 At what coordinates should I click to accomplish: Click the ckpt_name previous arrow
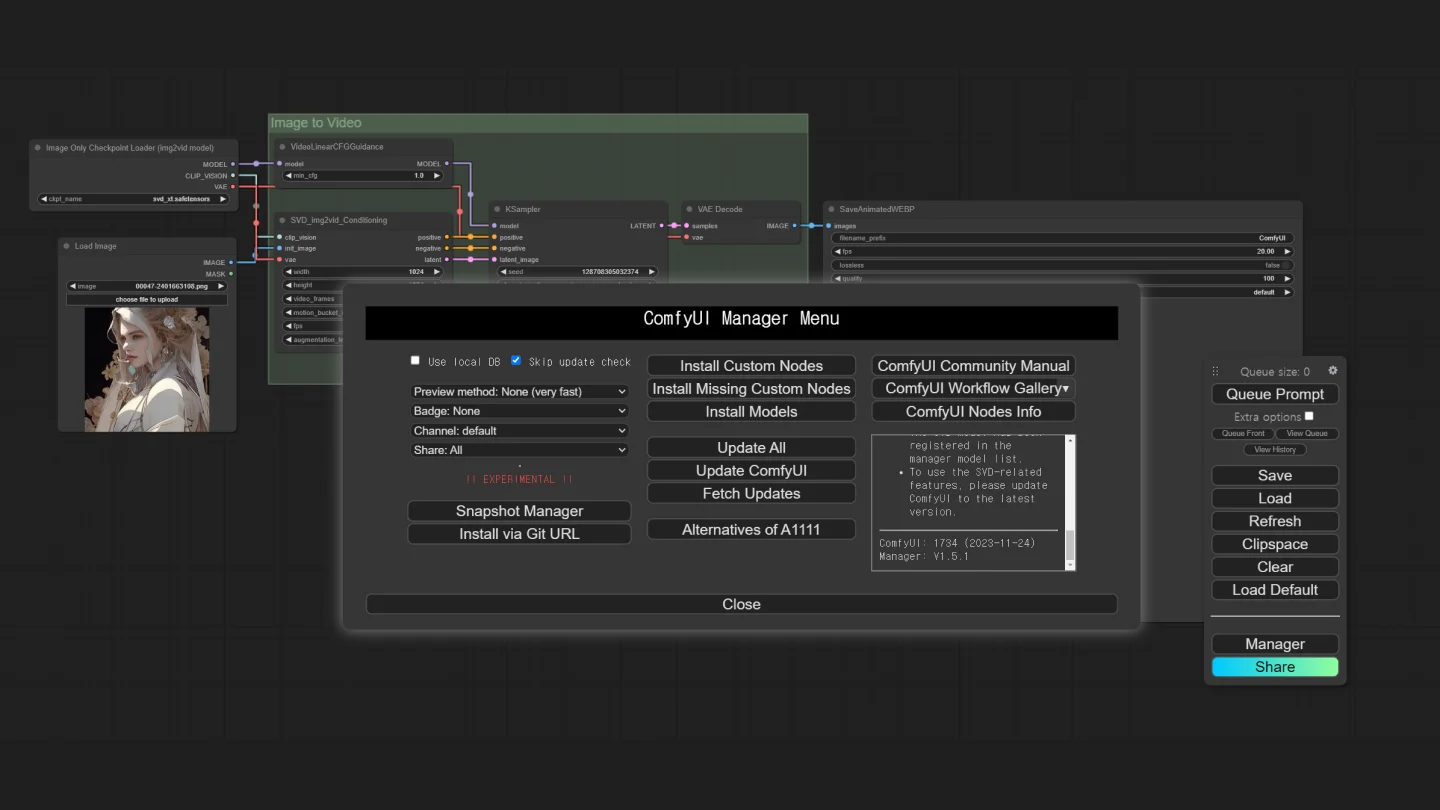pos(44,199)
